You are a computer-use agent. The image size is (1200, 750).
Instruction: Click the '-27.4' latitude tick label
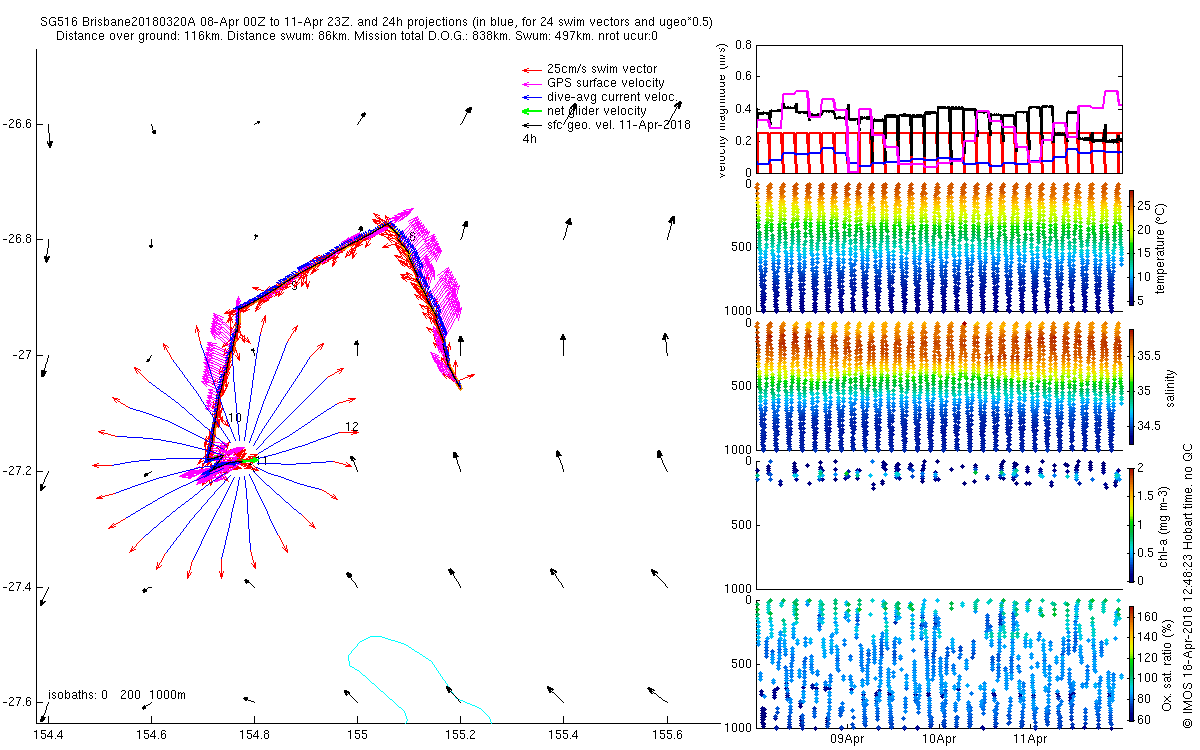click(18, 586)
